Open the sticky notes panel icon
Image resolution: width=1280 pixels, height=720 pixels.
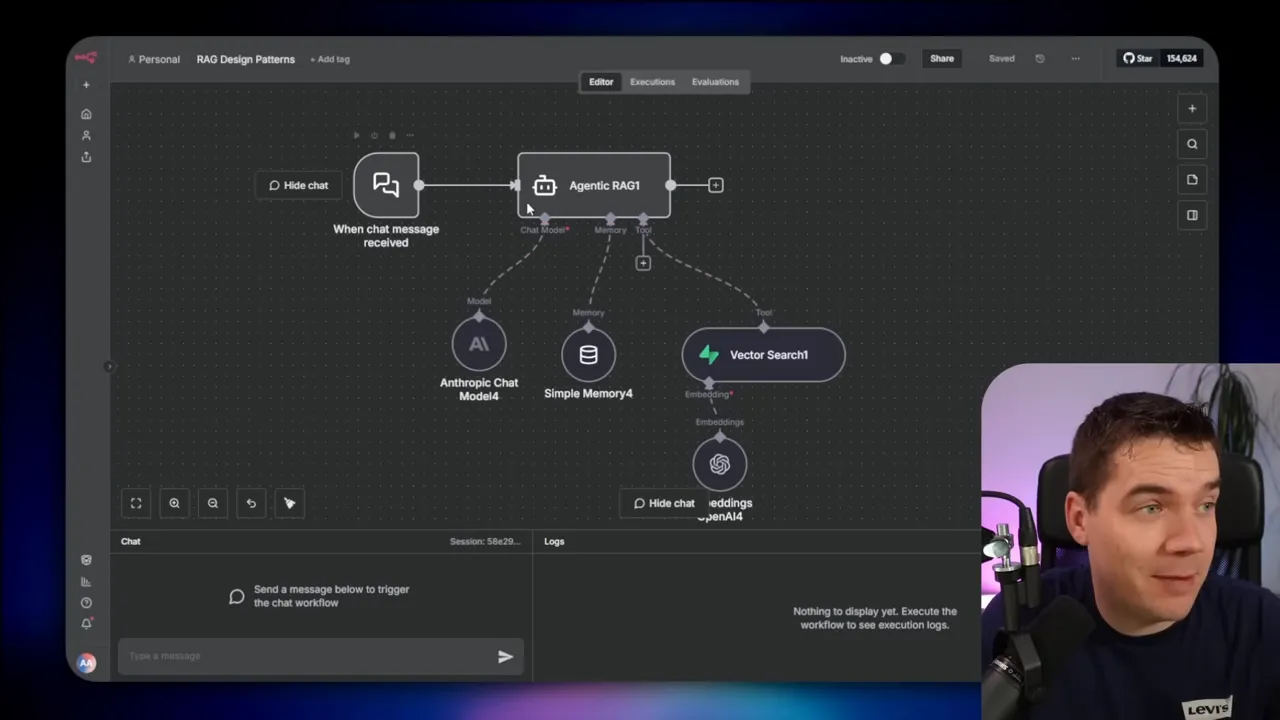point(1192,179)
